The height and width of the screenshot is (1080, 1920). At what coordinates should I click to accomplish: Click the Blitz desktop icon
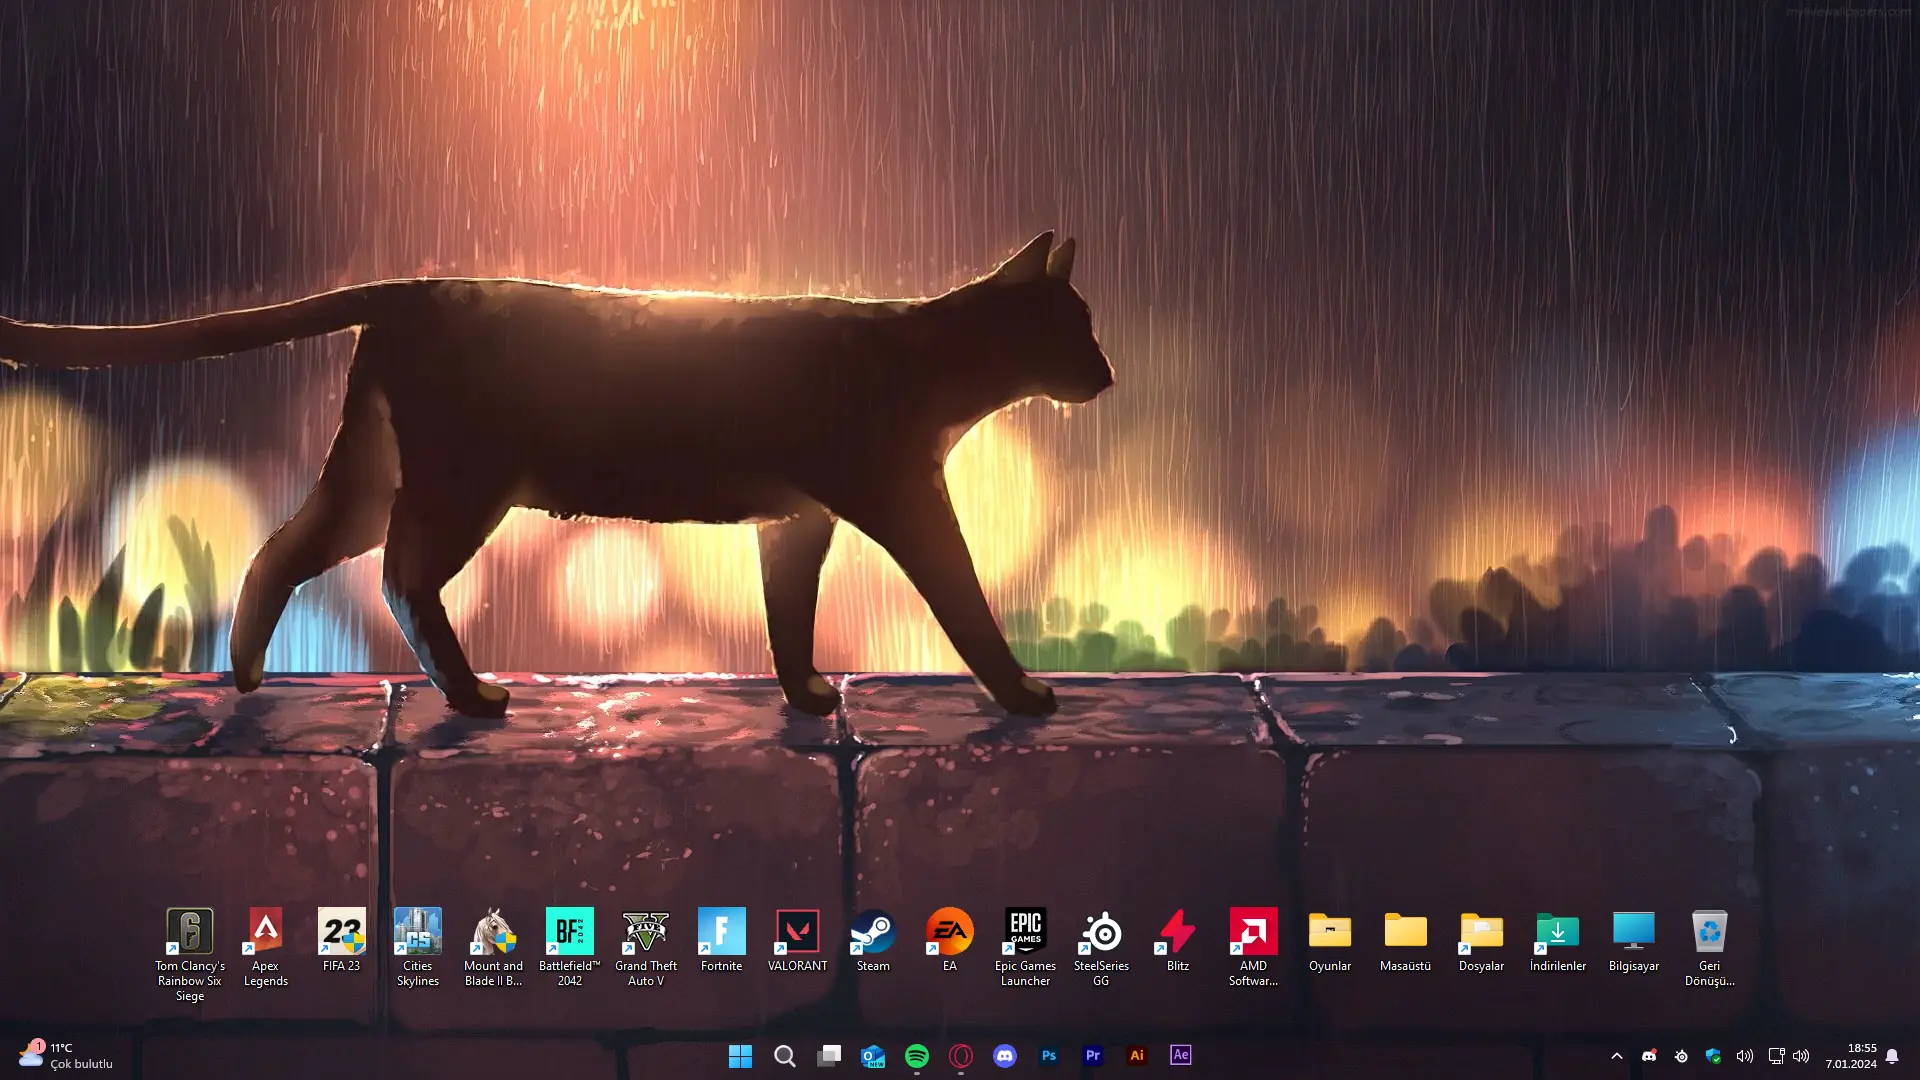(1178, 939)
